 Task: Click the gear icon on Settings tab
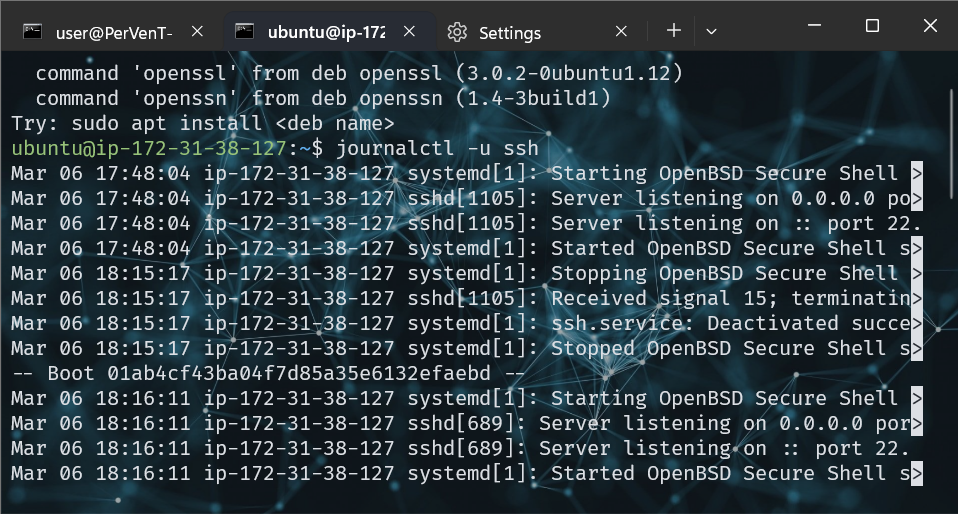(458, 32)
